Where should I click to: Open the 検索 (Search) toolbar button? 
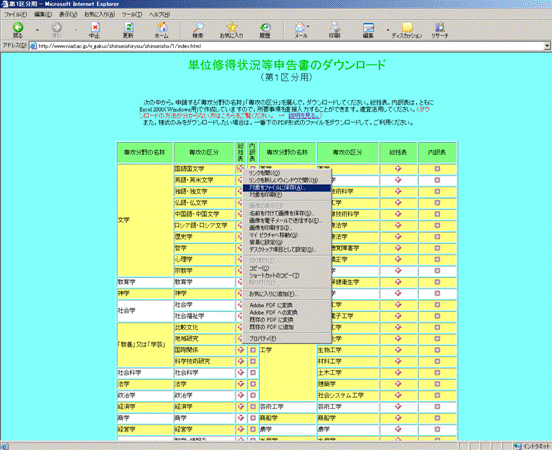[198, 30]
